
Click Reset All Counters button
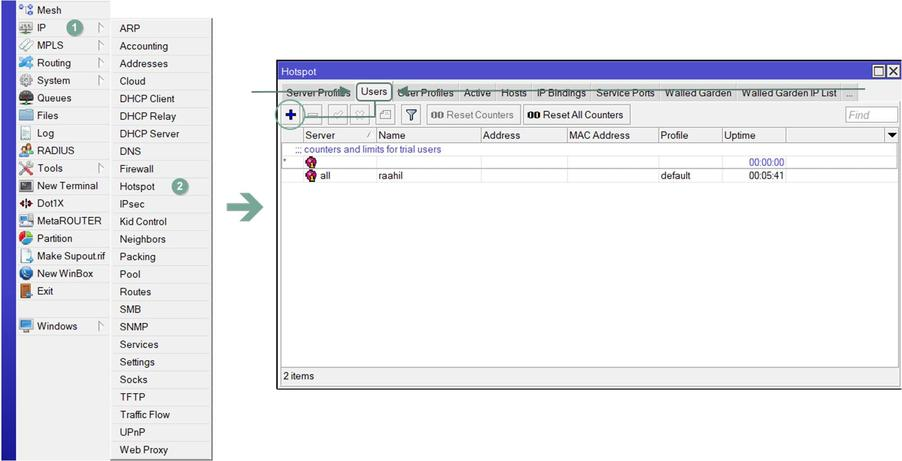[576, 115]
